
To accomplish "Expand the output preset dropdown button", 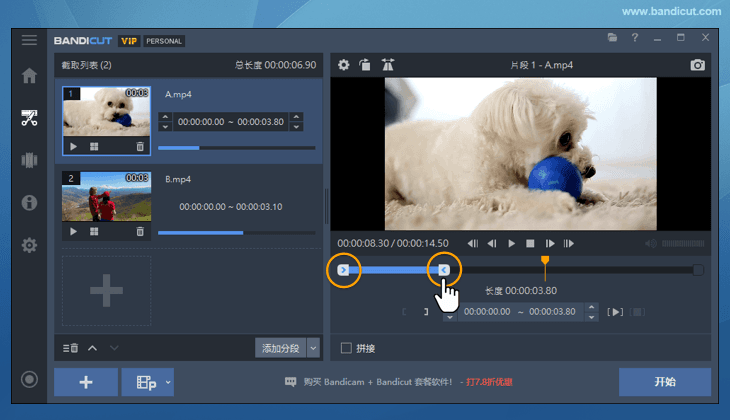I will [x=168, y=382].
